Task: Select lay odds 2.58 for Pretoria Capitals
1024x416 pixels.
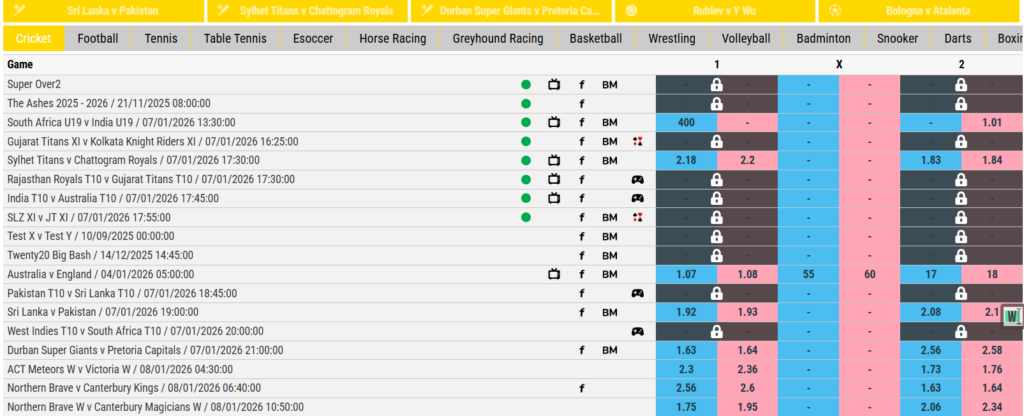Action: (992, 350)
